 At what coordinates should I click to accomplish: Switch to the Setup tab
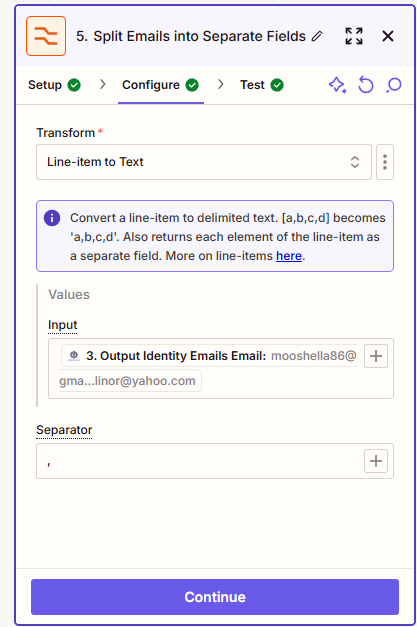coord(54,85)
